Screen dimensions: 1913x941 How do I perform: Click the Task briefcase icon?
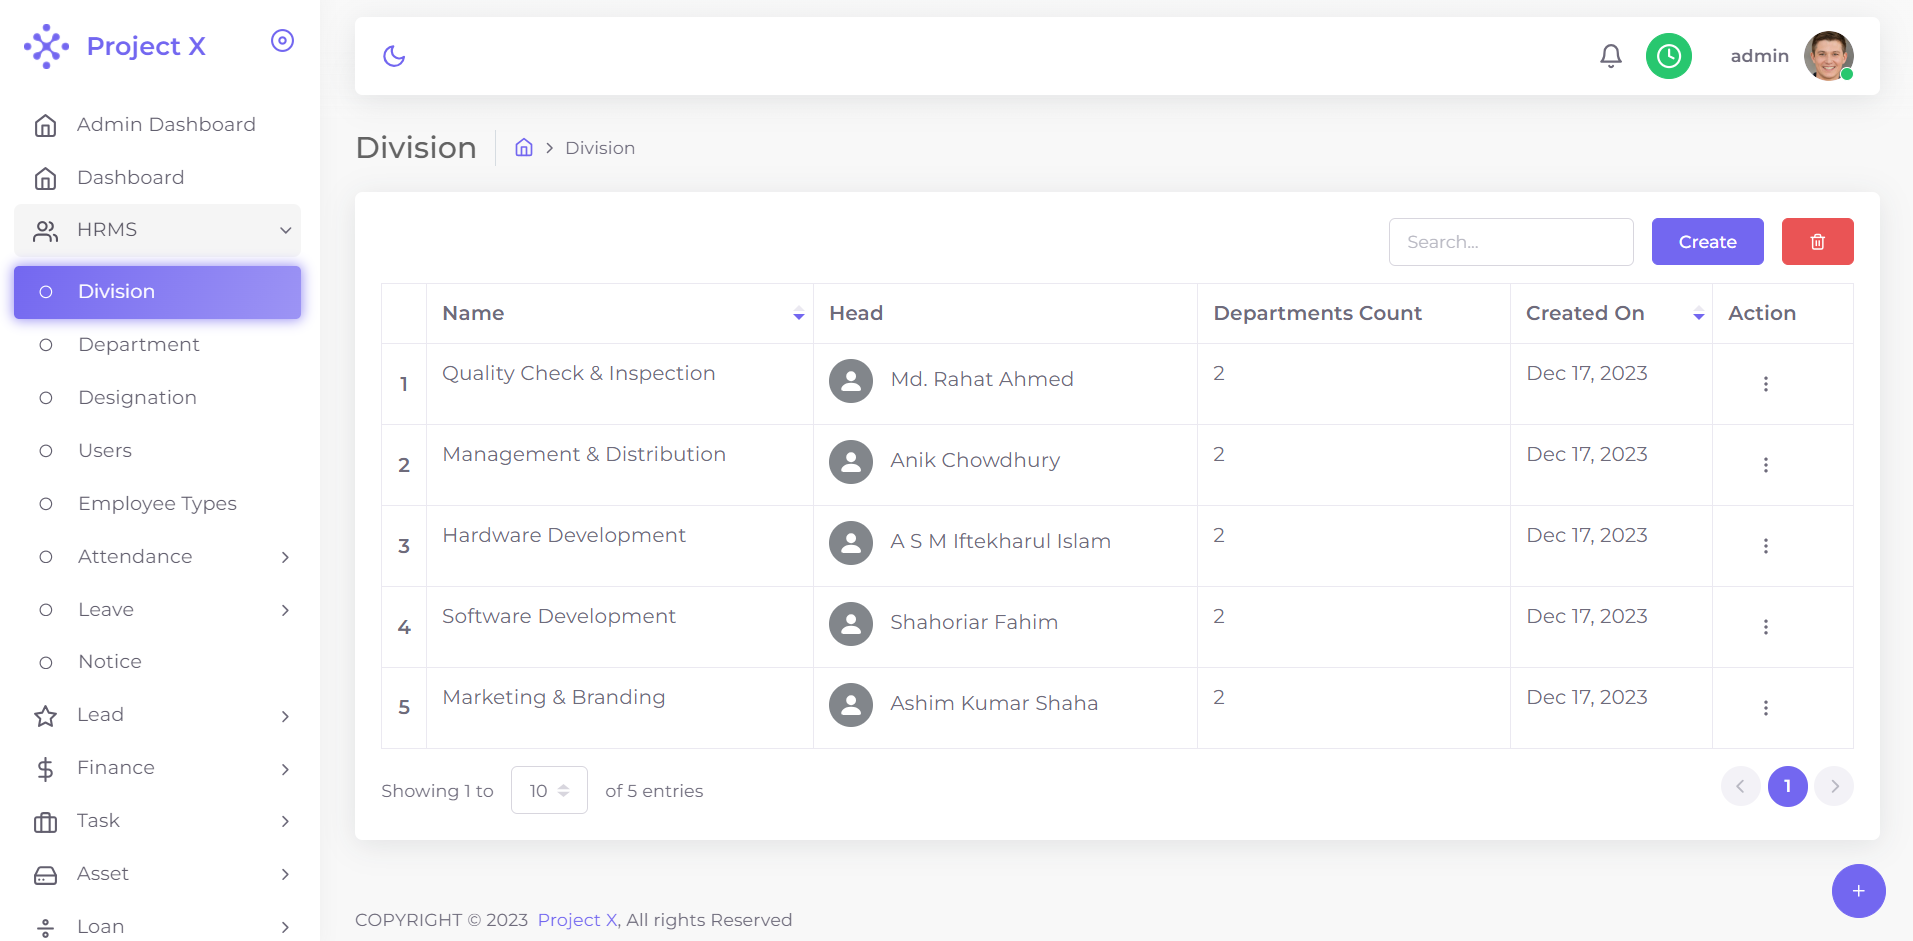[45, 822]
